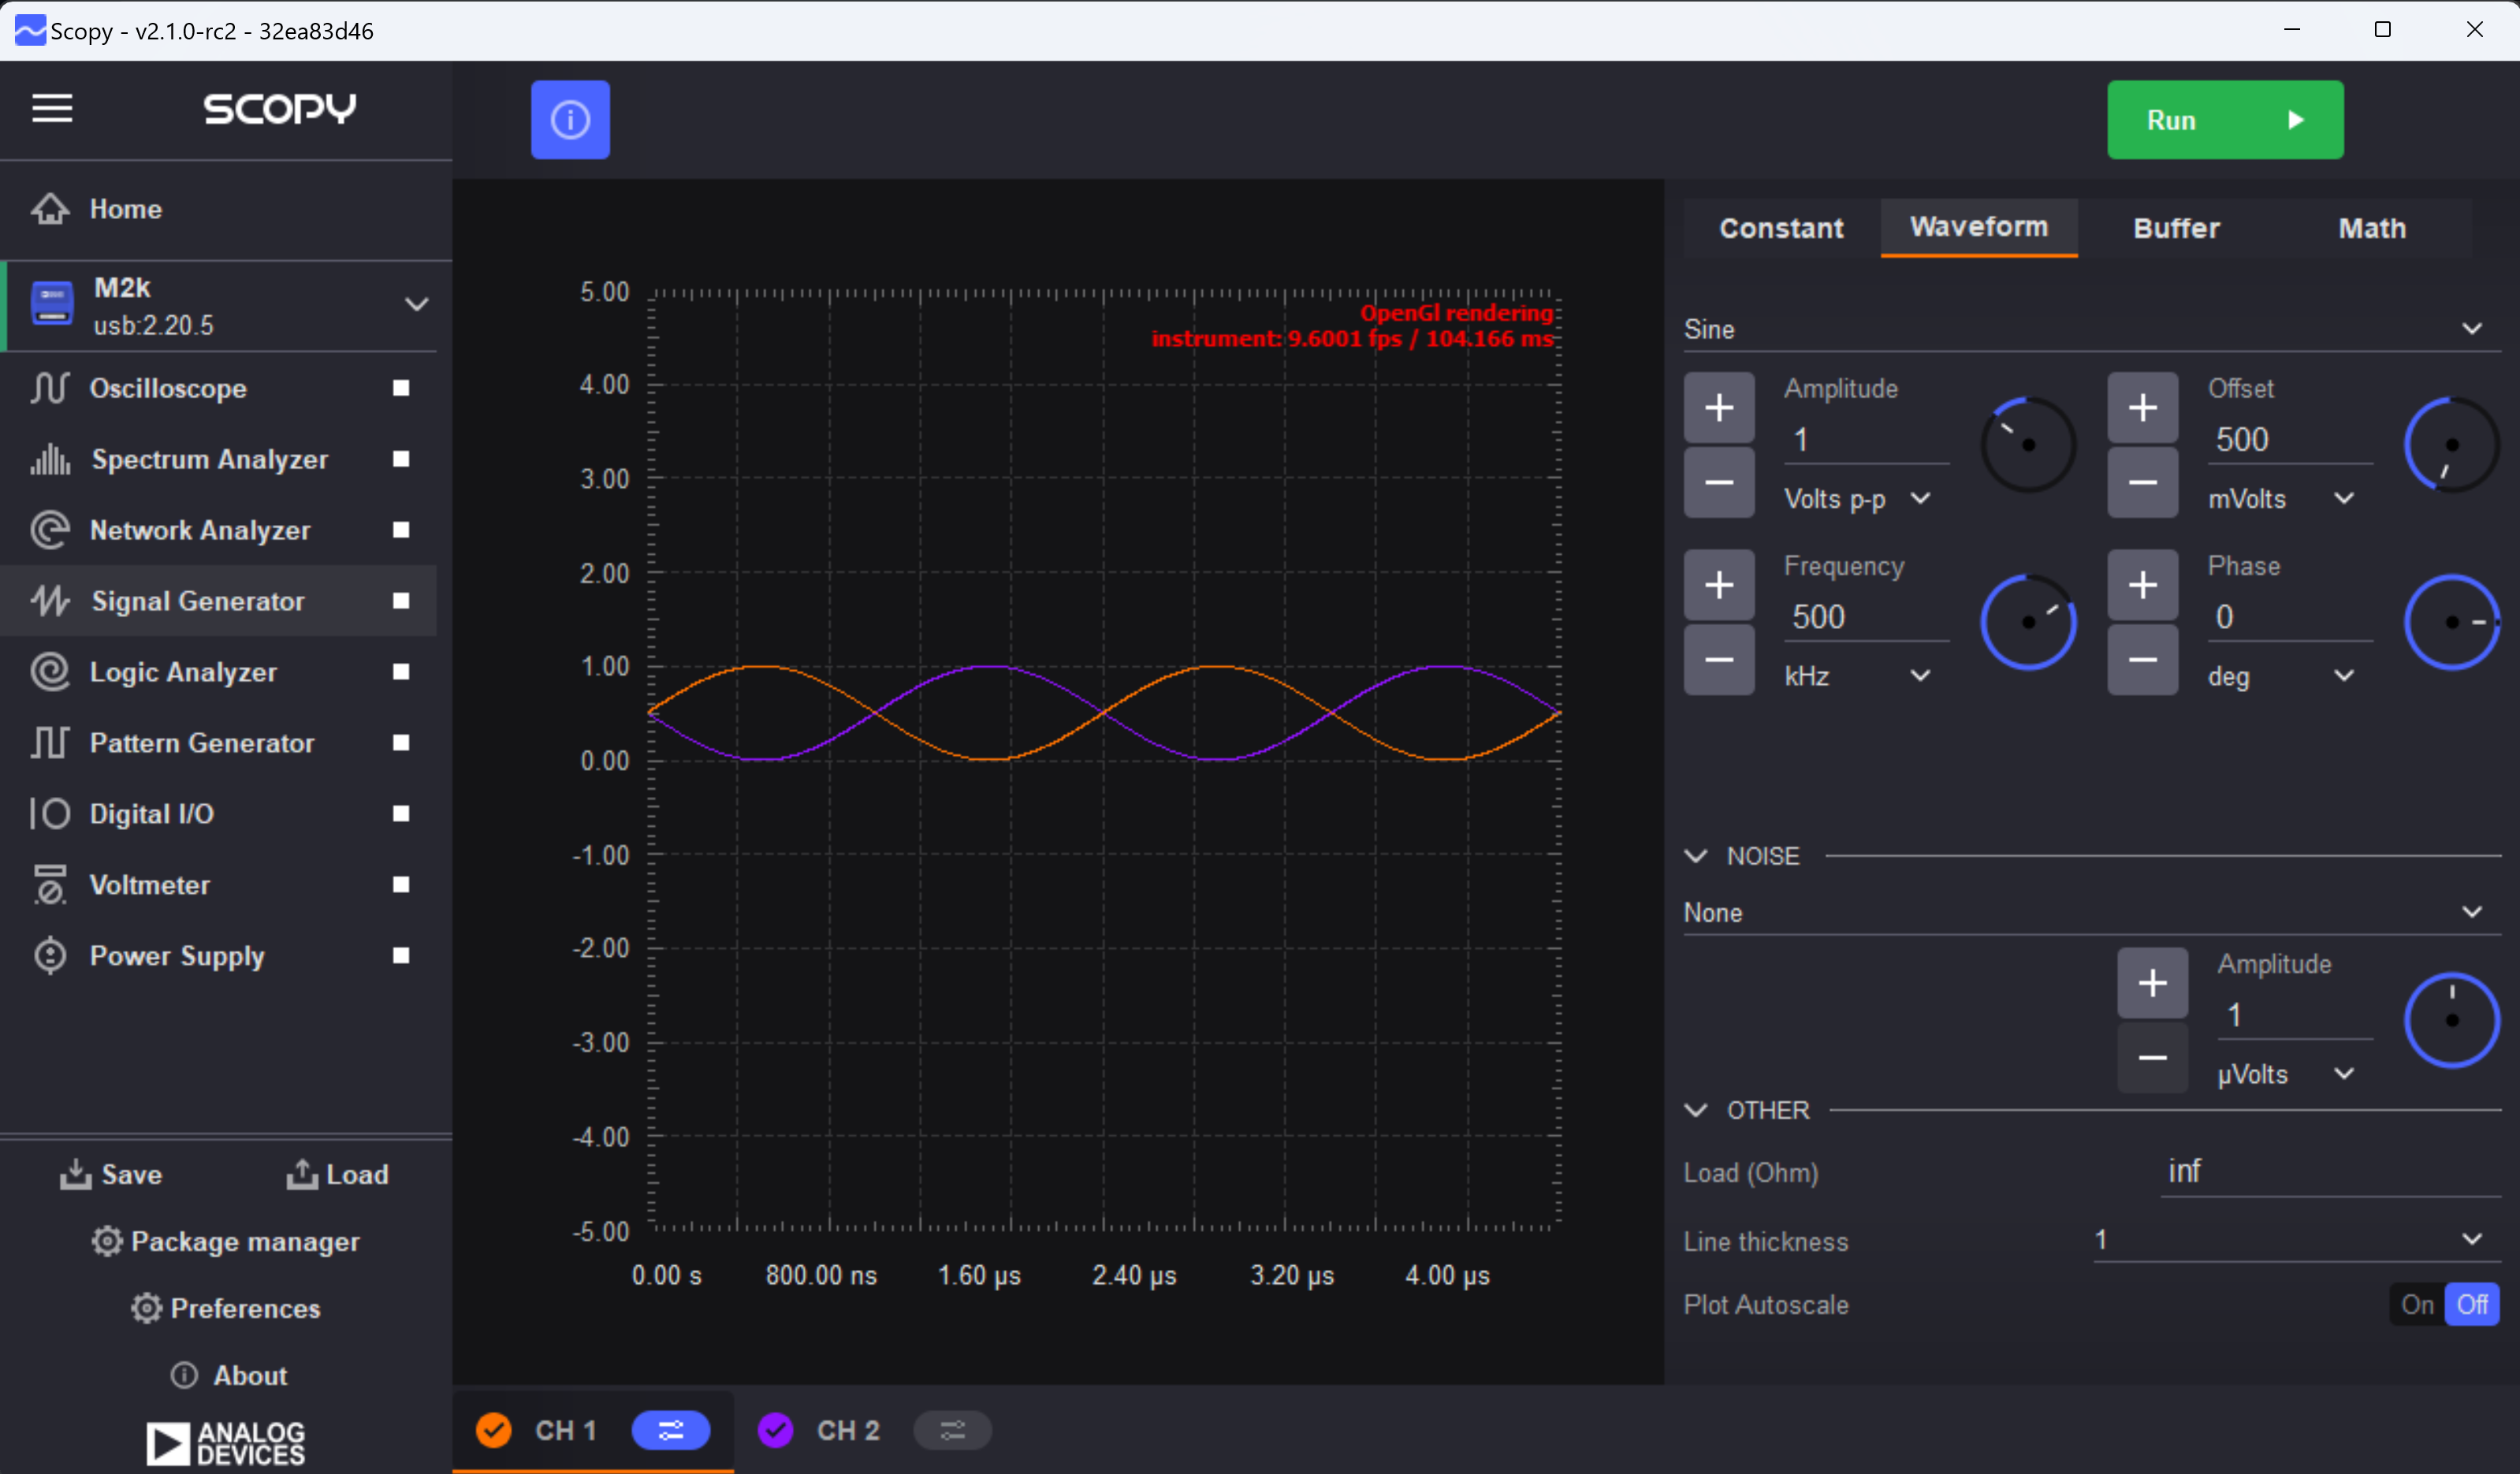Viewport: 2520px width, 1474px height.
Task: Open the About page
Action: click(229, 1375)
